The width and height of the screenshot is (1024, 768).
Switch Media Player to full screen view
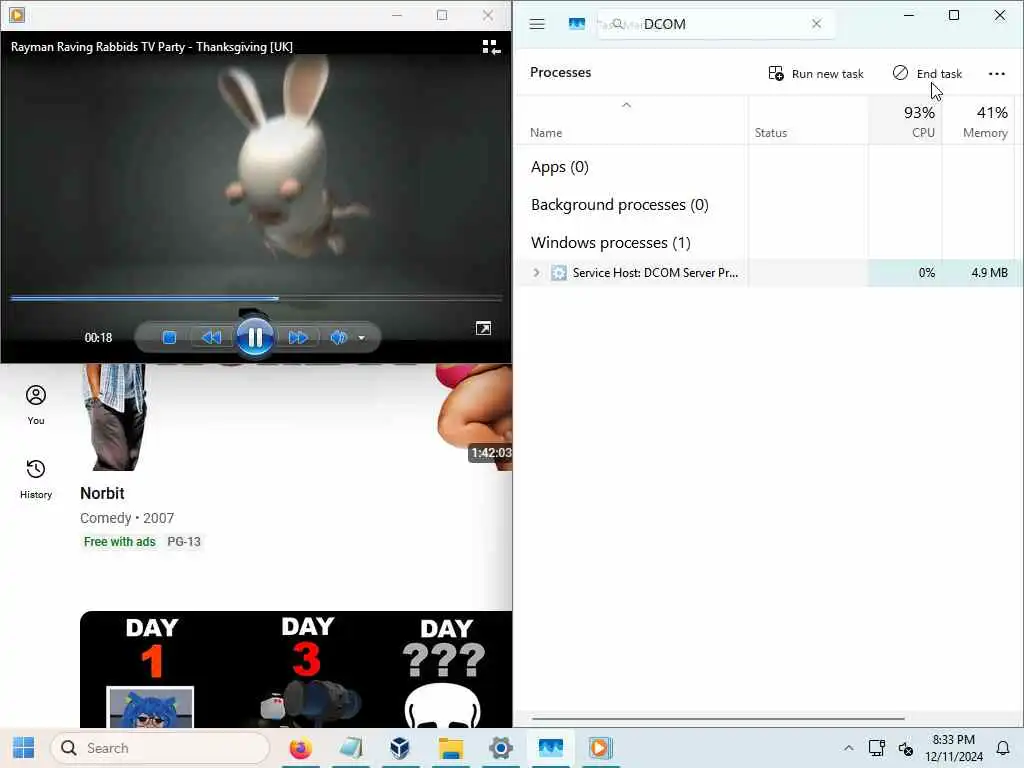(483, 328)
